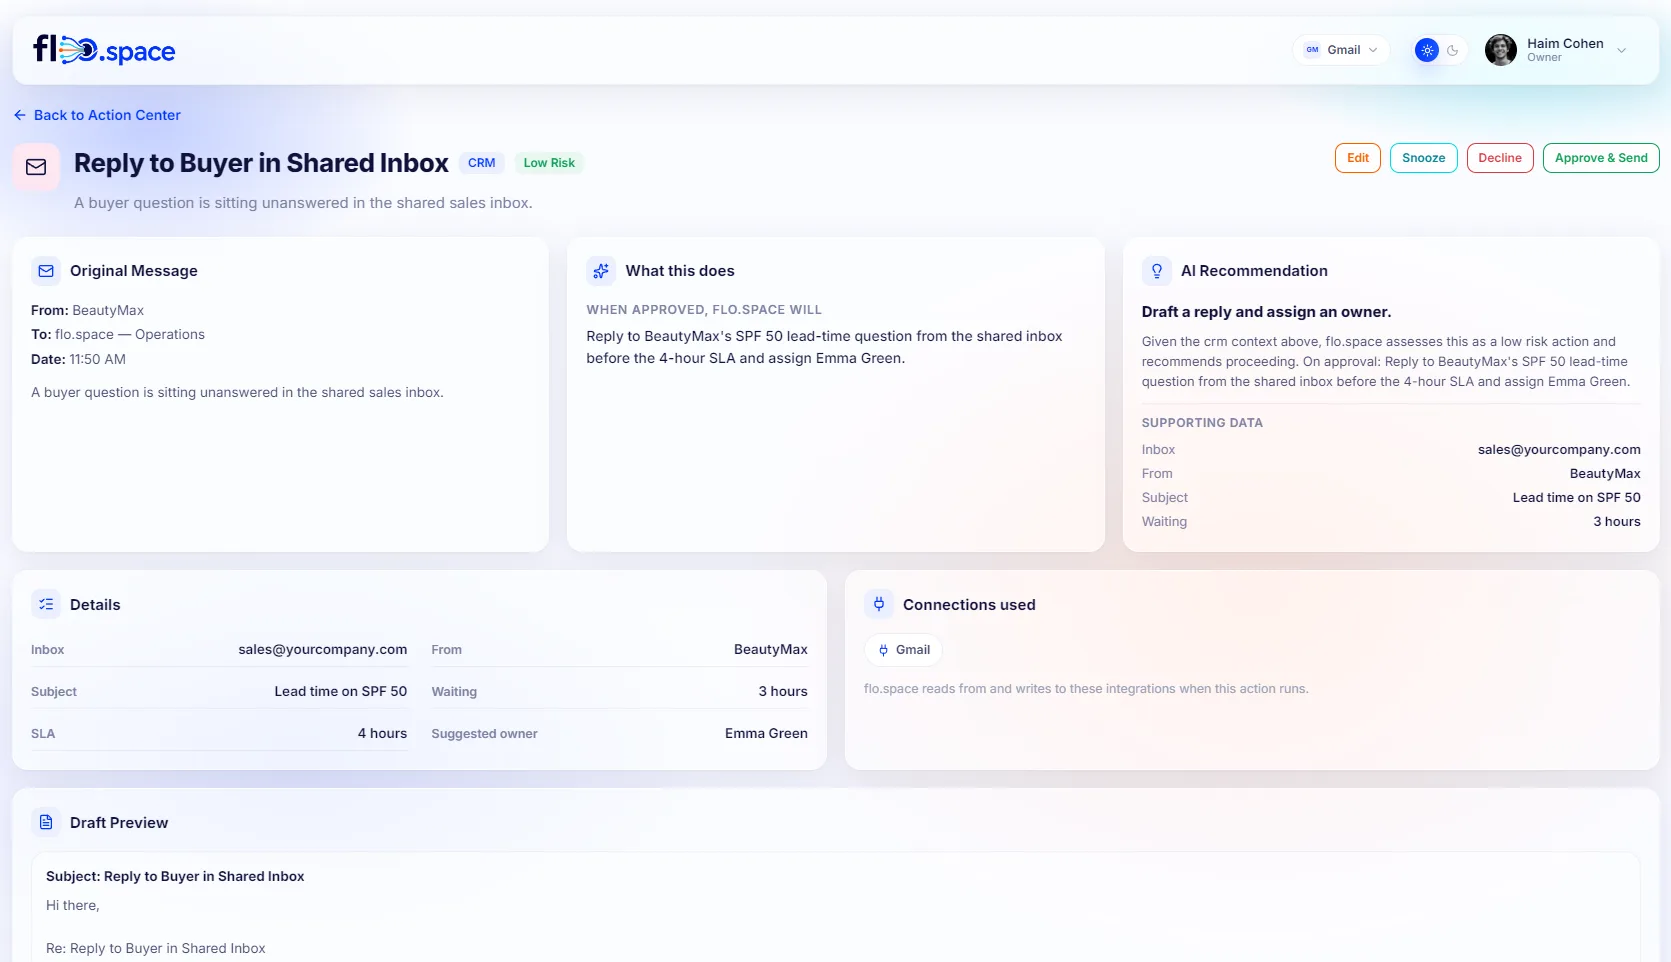Click the flo.space logo
This screenshot has height=962, width=1671.
[104, 49]
